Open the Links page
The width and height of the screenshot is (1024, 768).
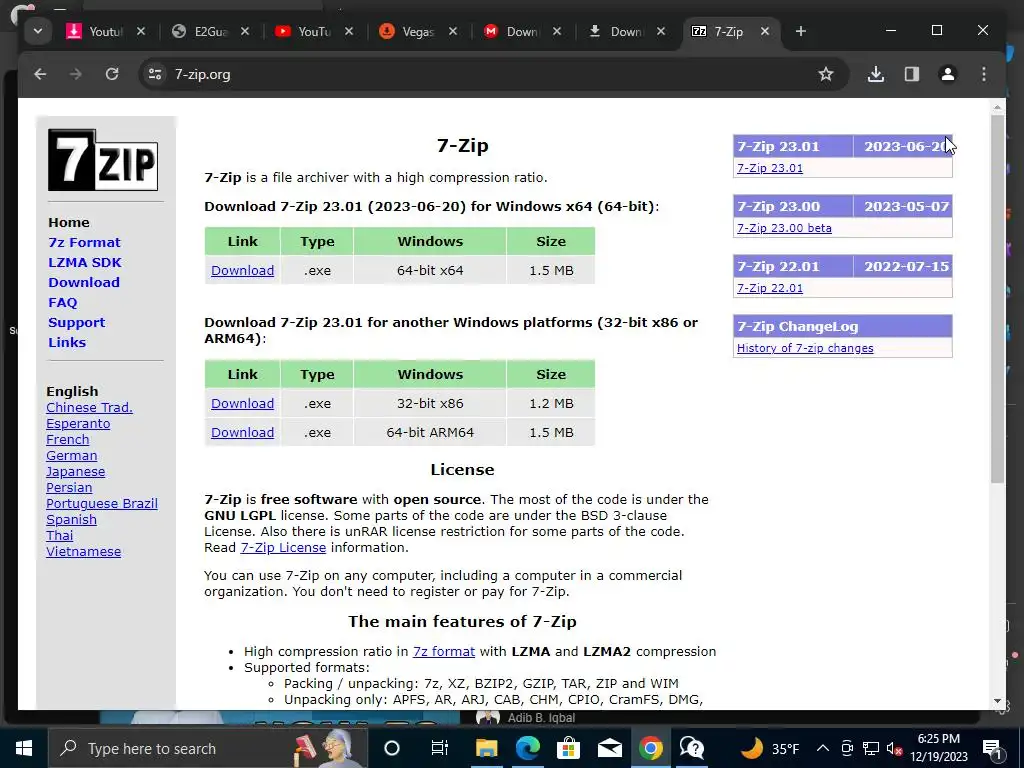pos(67,343)
